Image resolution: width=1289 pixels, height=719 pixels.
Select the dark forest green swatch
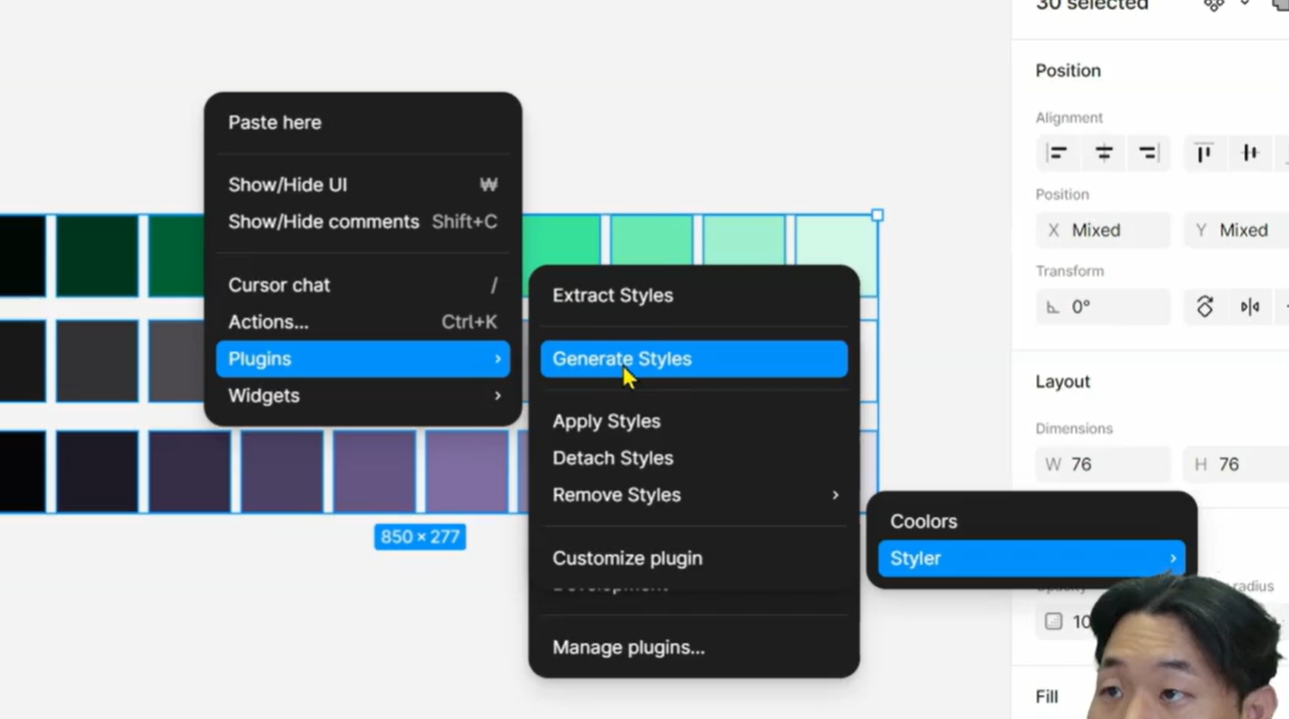point(97,256)
